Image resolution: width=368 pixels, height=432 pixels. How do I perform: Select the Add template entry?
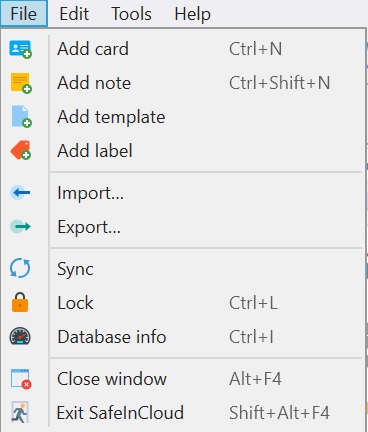(x=182, y=117)
